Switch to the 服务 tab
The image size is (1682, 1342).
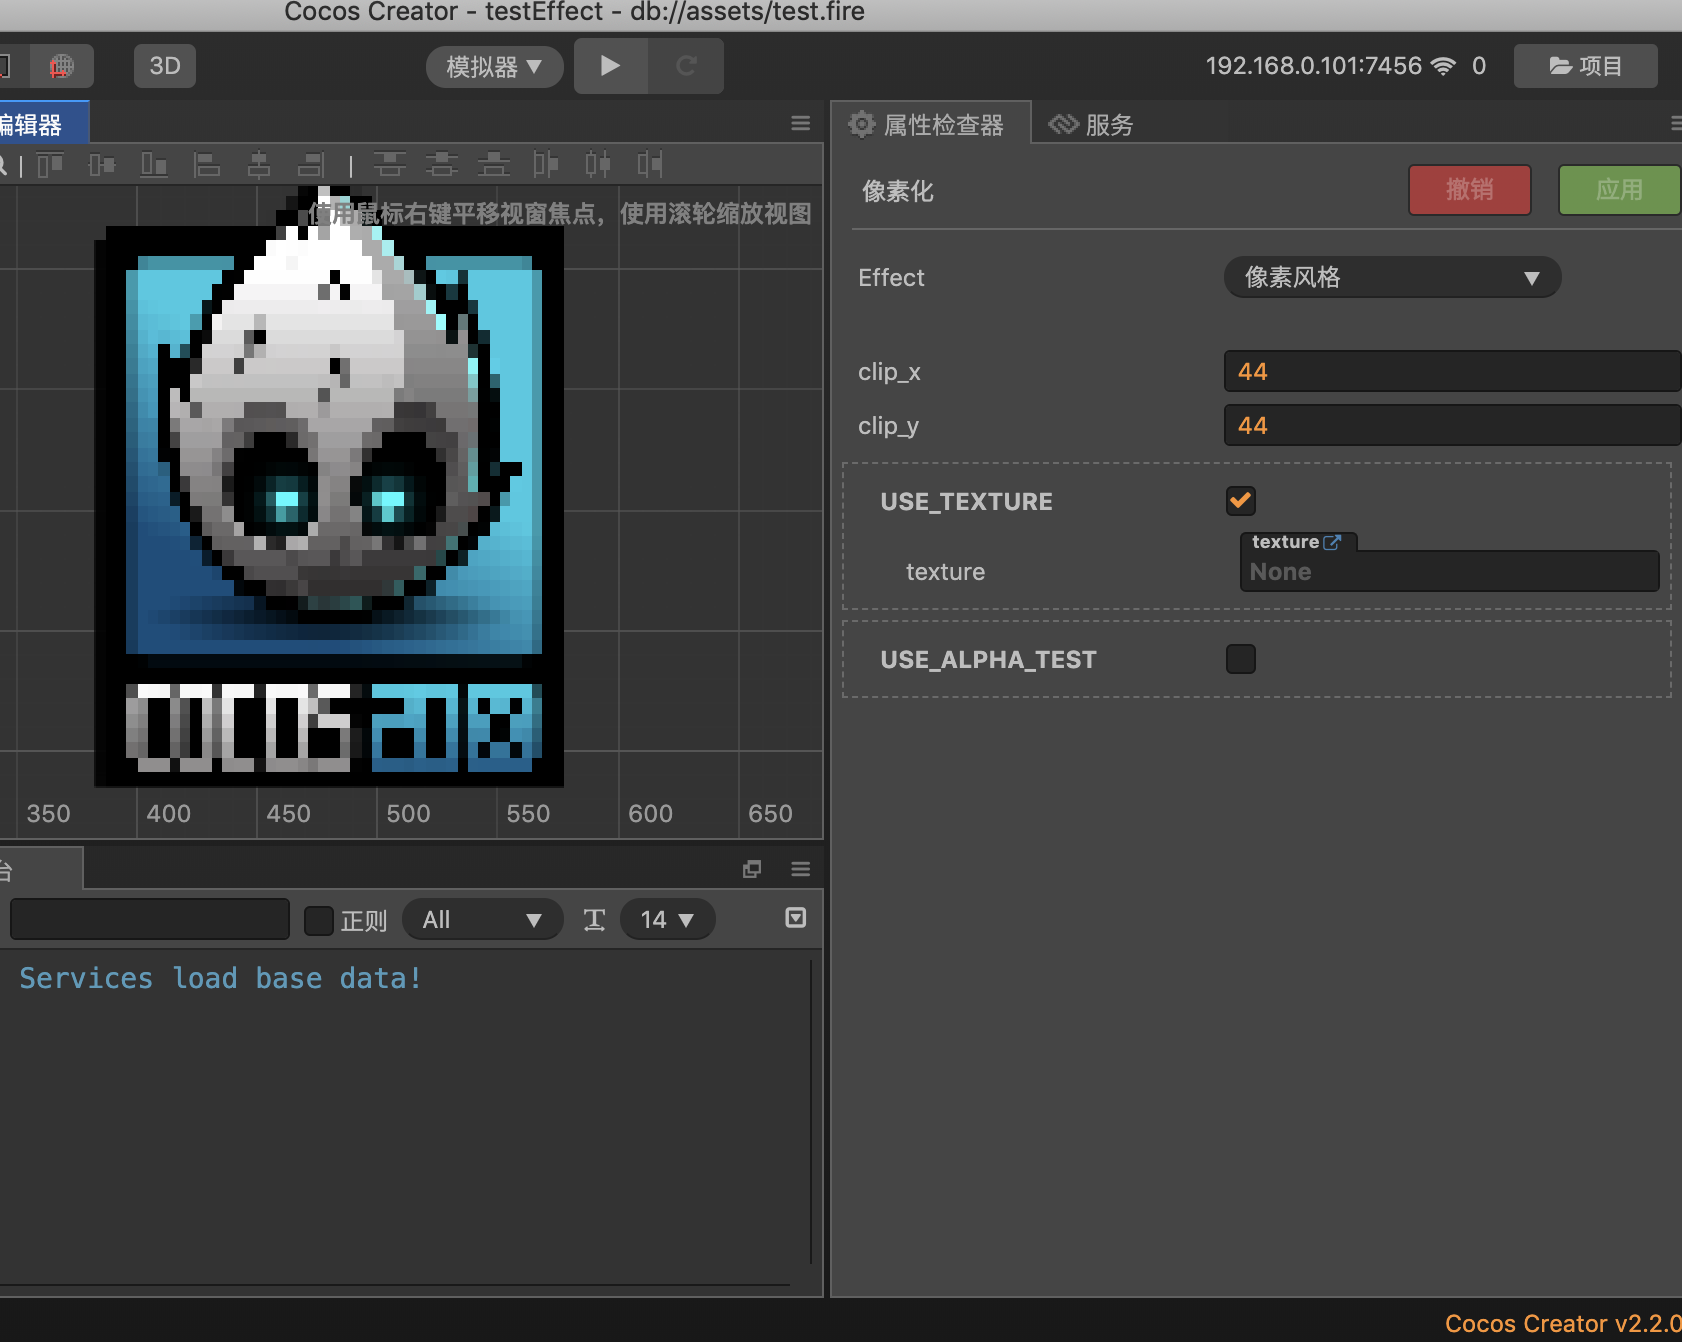click(1091, 125)
